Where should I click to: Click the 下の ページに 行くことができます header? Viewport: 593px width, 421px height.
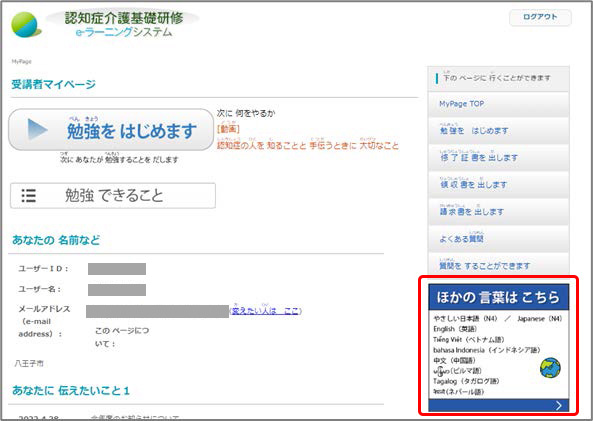(497, 78)
